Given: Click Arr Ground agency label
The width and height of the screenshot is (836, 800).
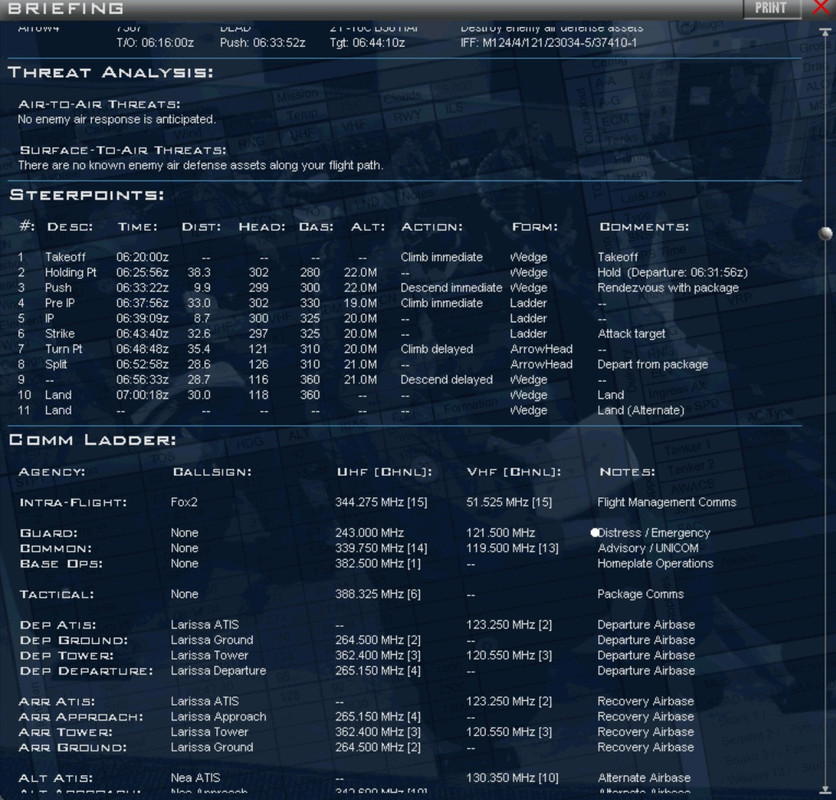Looking at the screenshot, I should click(x=73, y=748).
